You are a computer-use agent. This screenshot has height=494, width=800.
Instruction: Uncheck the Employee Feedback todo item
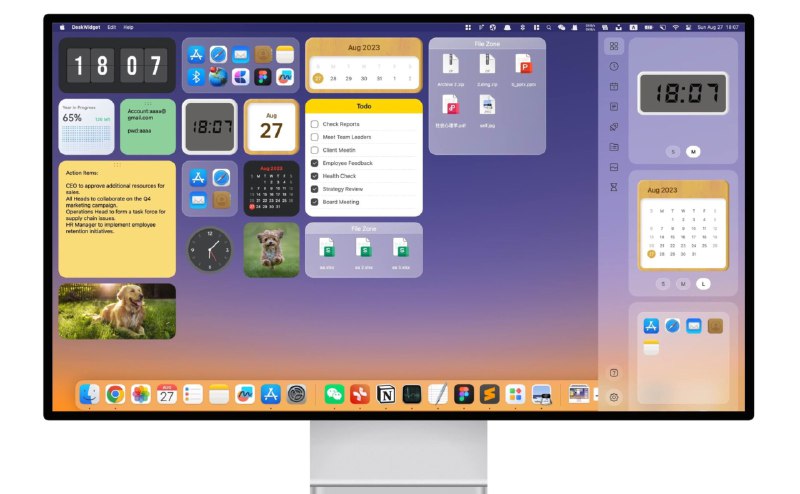point(315,163)
